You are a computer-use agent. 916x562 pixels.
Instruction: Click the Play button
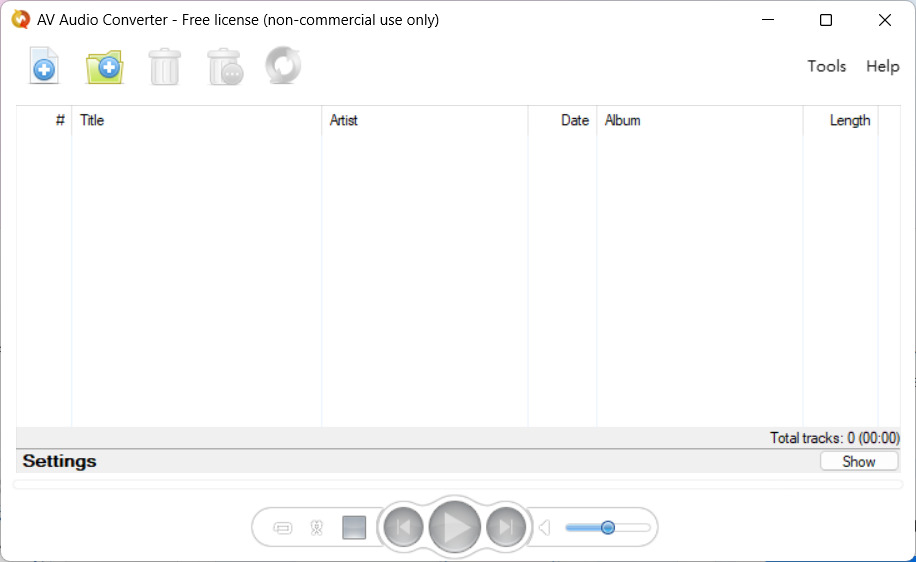[454, 527]
